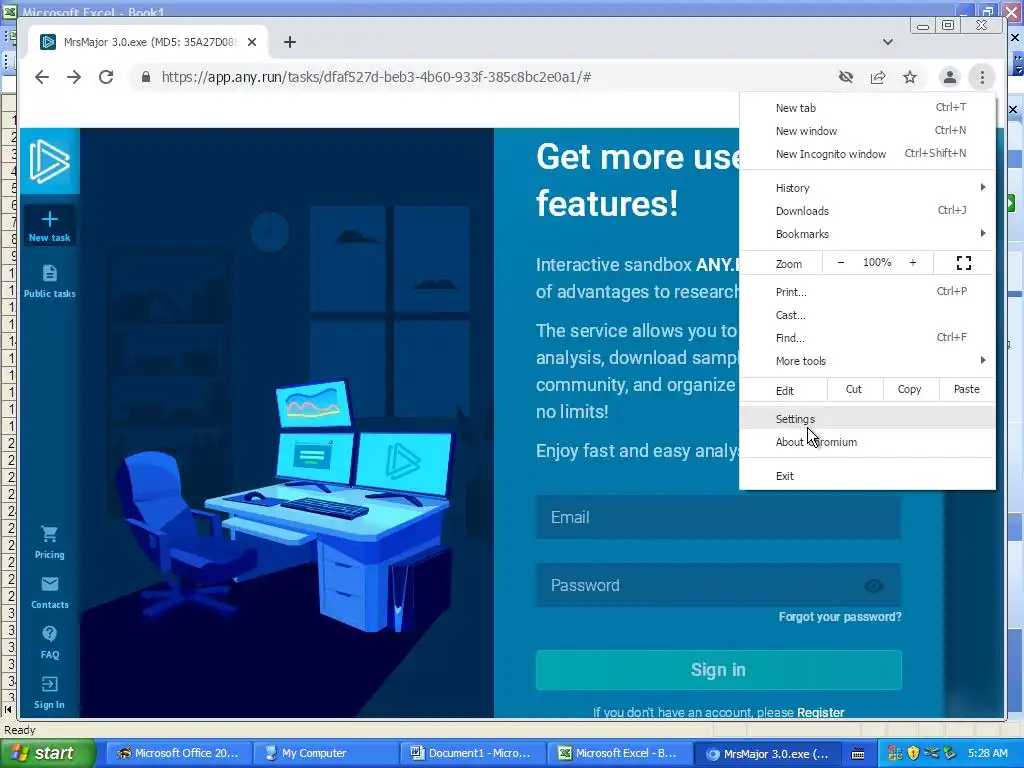
Task: Switch to Microsoft Office 20... taskbar item
Action: [x=177, y=754]
